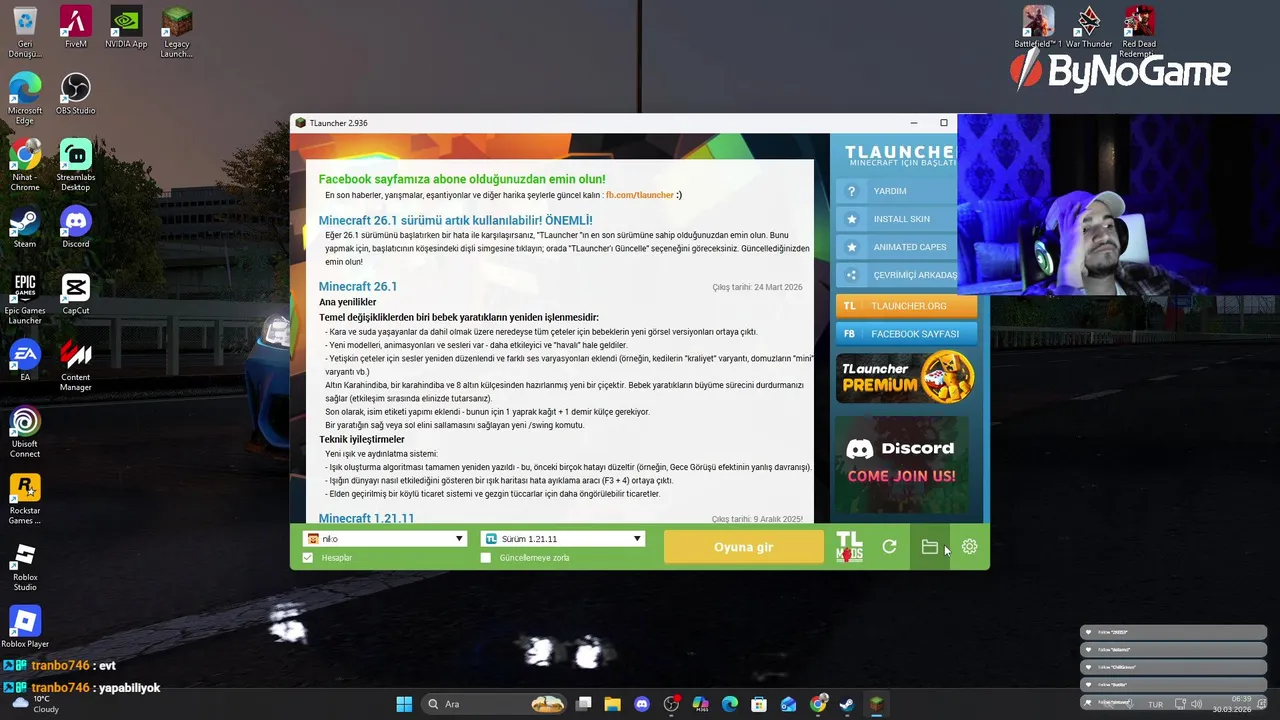This screenshot has width=1280, height=720.
Task: Click the taskbar search box Ara
Action: 495,704
